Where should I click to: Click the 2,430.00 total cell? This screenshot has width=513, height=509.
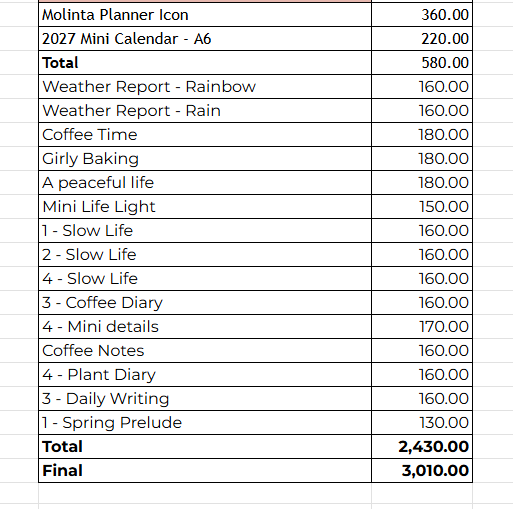pyautogui.click(x=422, y=447)
